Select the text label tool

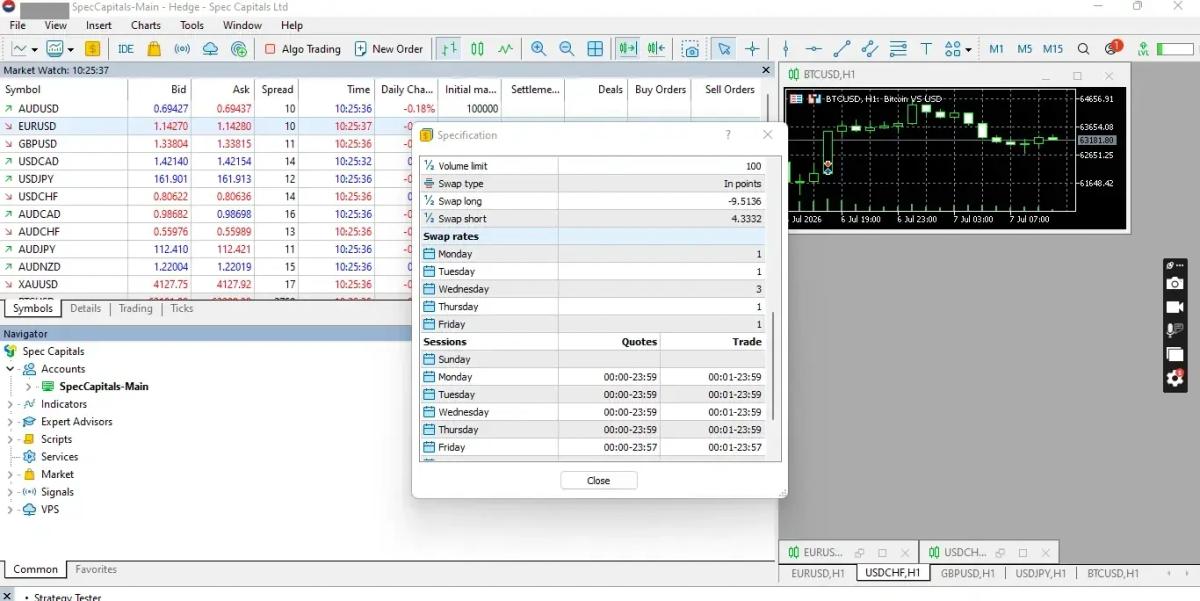click(926, 48)
